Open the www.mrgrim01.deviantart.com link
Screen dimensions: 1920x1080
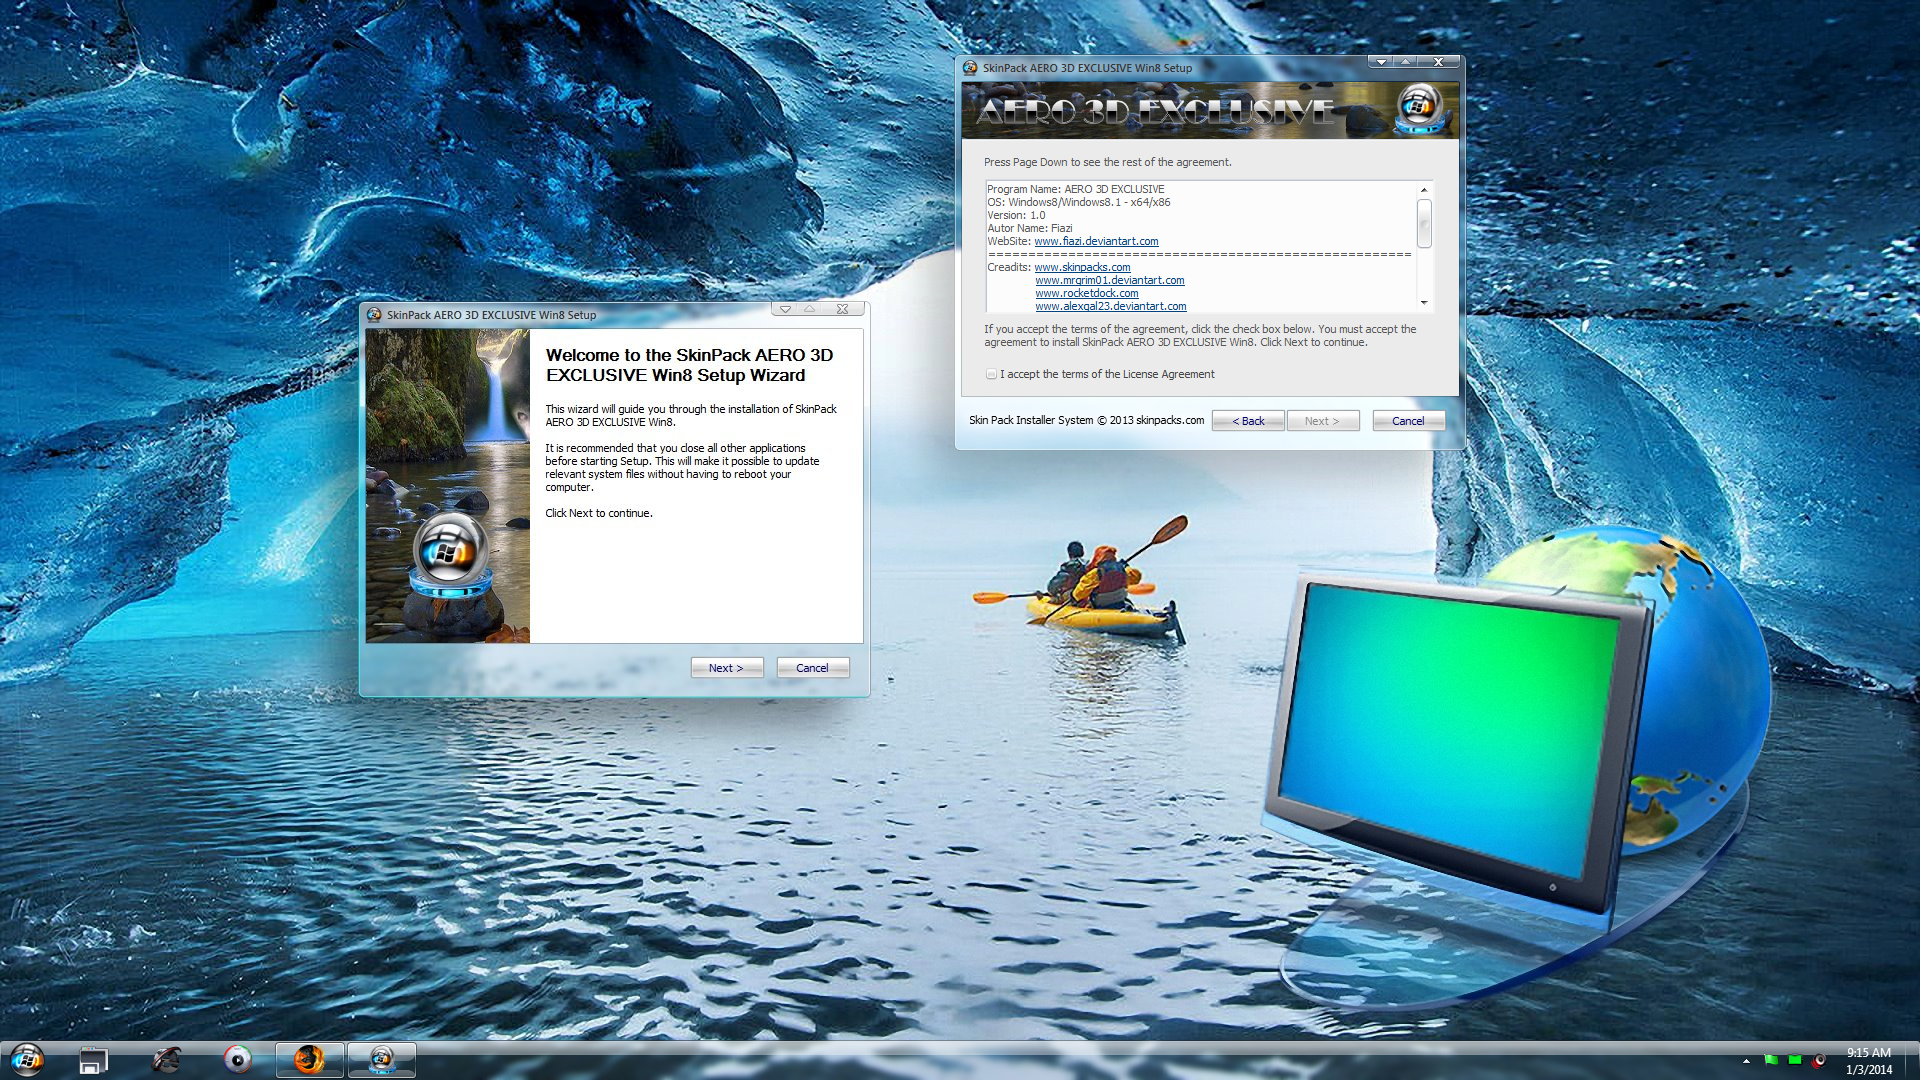[x=1110, y=280]
